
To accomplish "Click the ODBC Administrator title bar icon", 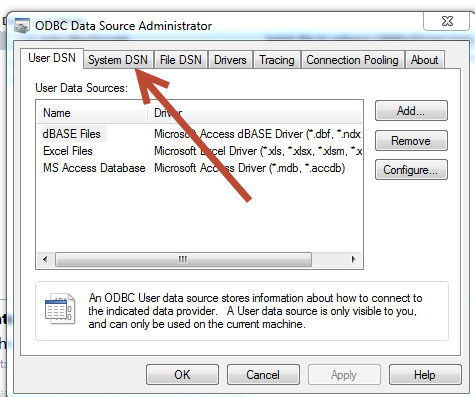I will (22, 26).
